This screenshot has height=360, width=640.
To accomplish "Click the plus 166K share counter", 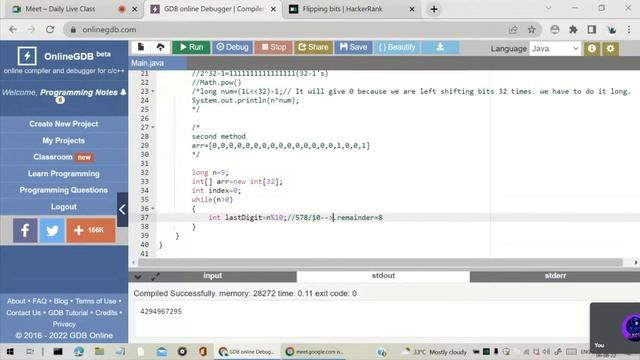I will click(x=91, y=230).
